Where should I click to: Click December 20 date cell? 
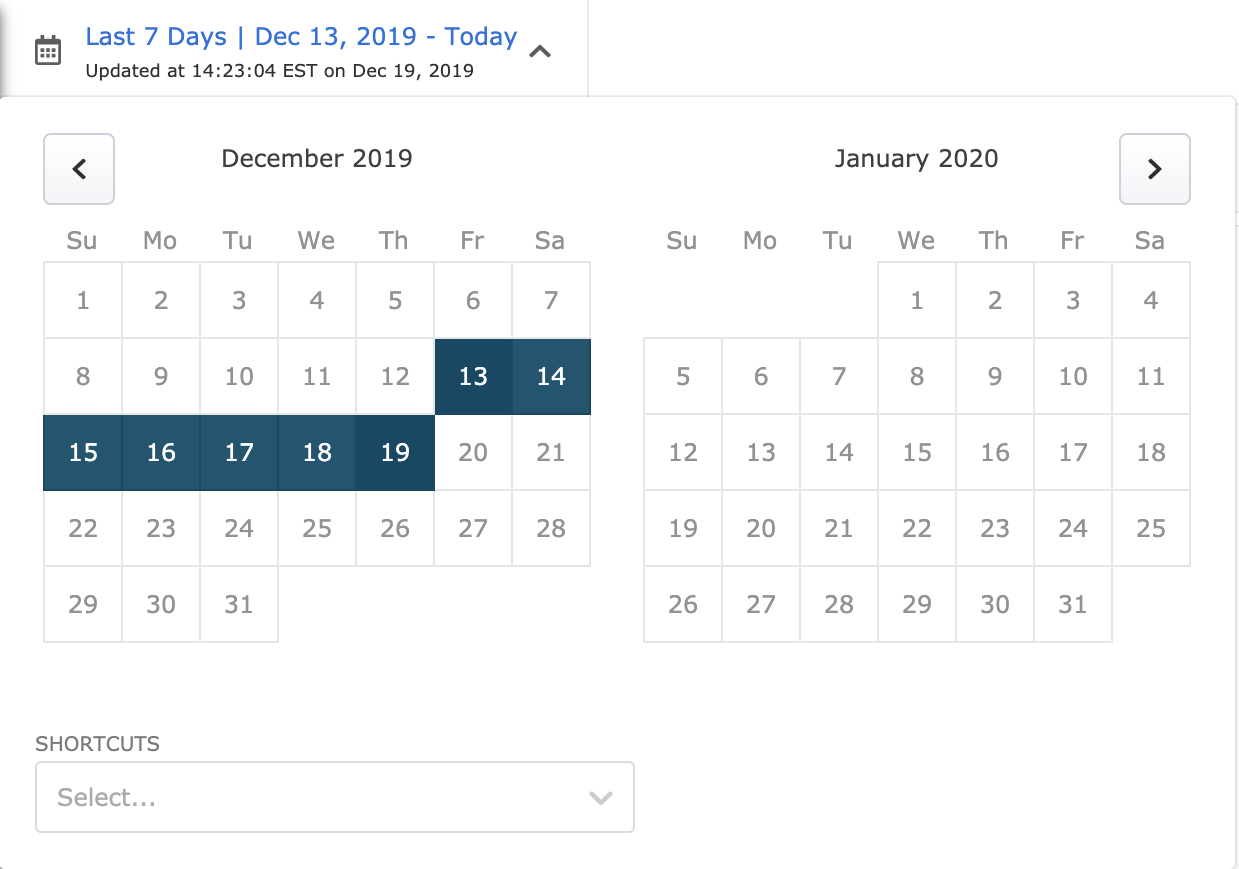pyautogui.click(x=473, y=453)
